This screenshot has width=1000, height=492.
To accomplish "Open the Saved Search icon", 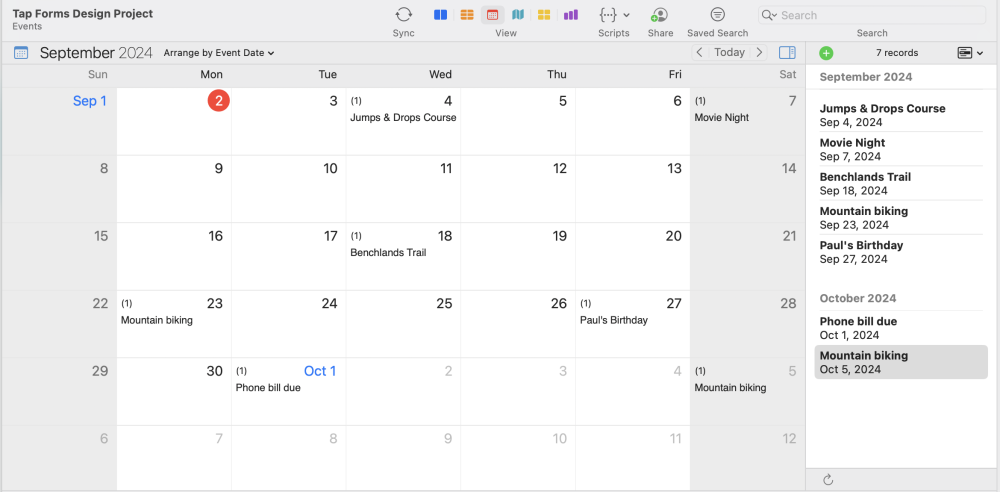I will coord(717,15).
